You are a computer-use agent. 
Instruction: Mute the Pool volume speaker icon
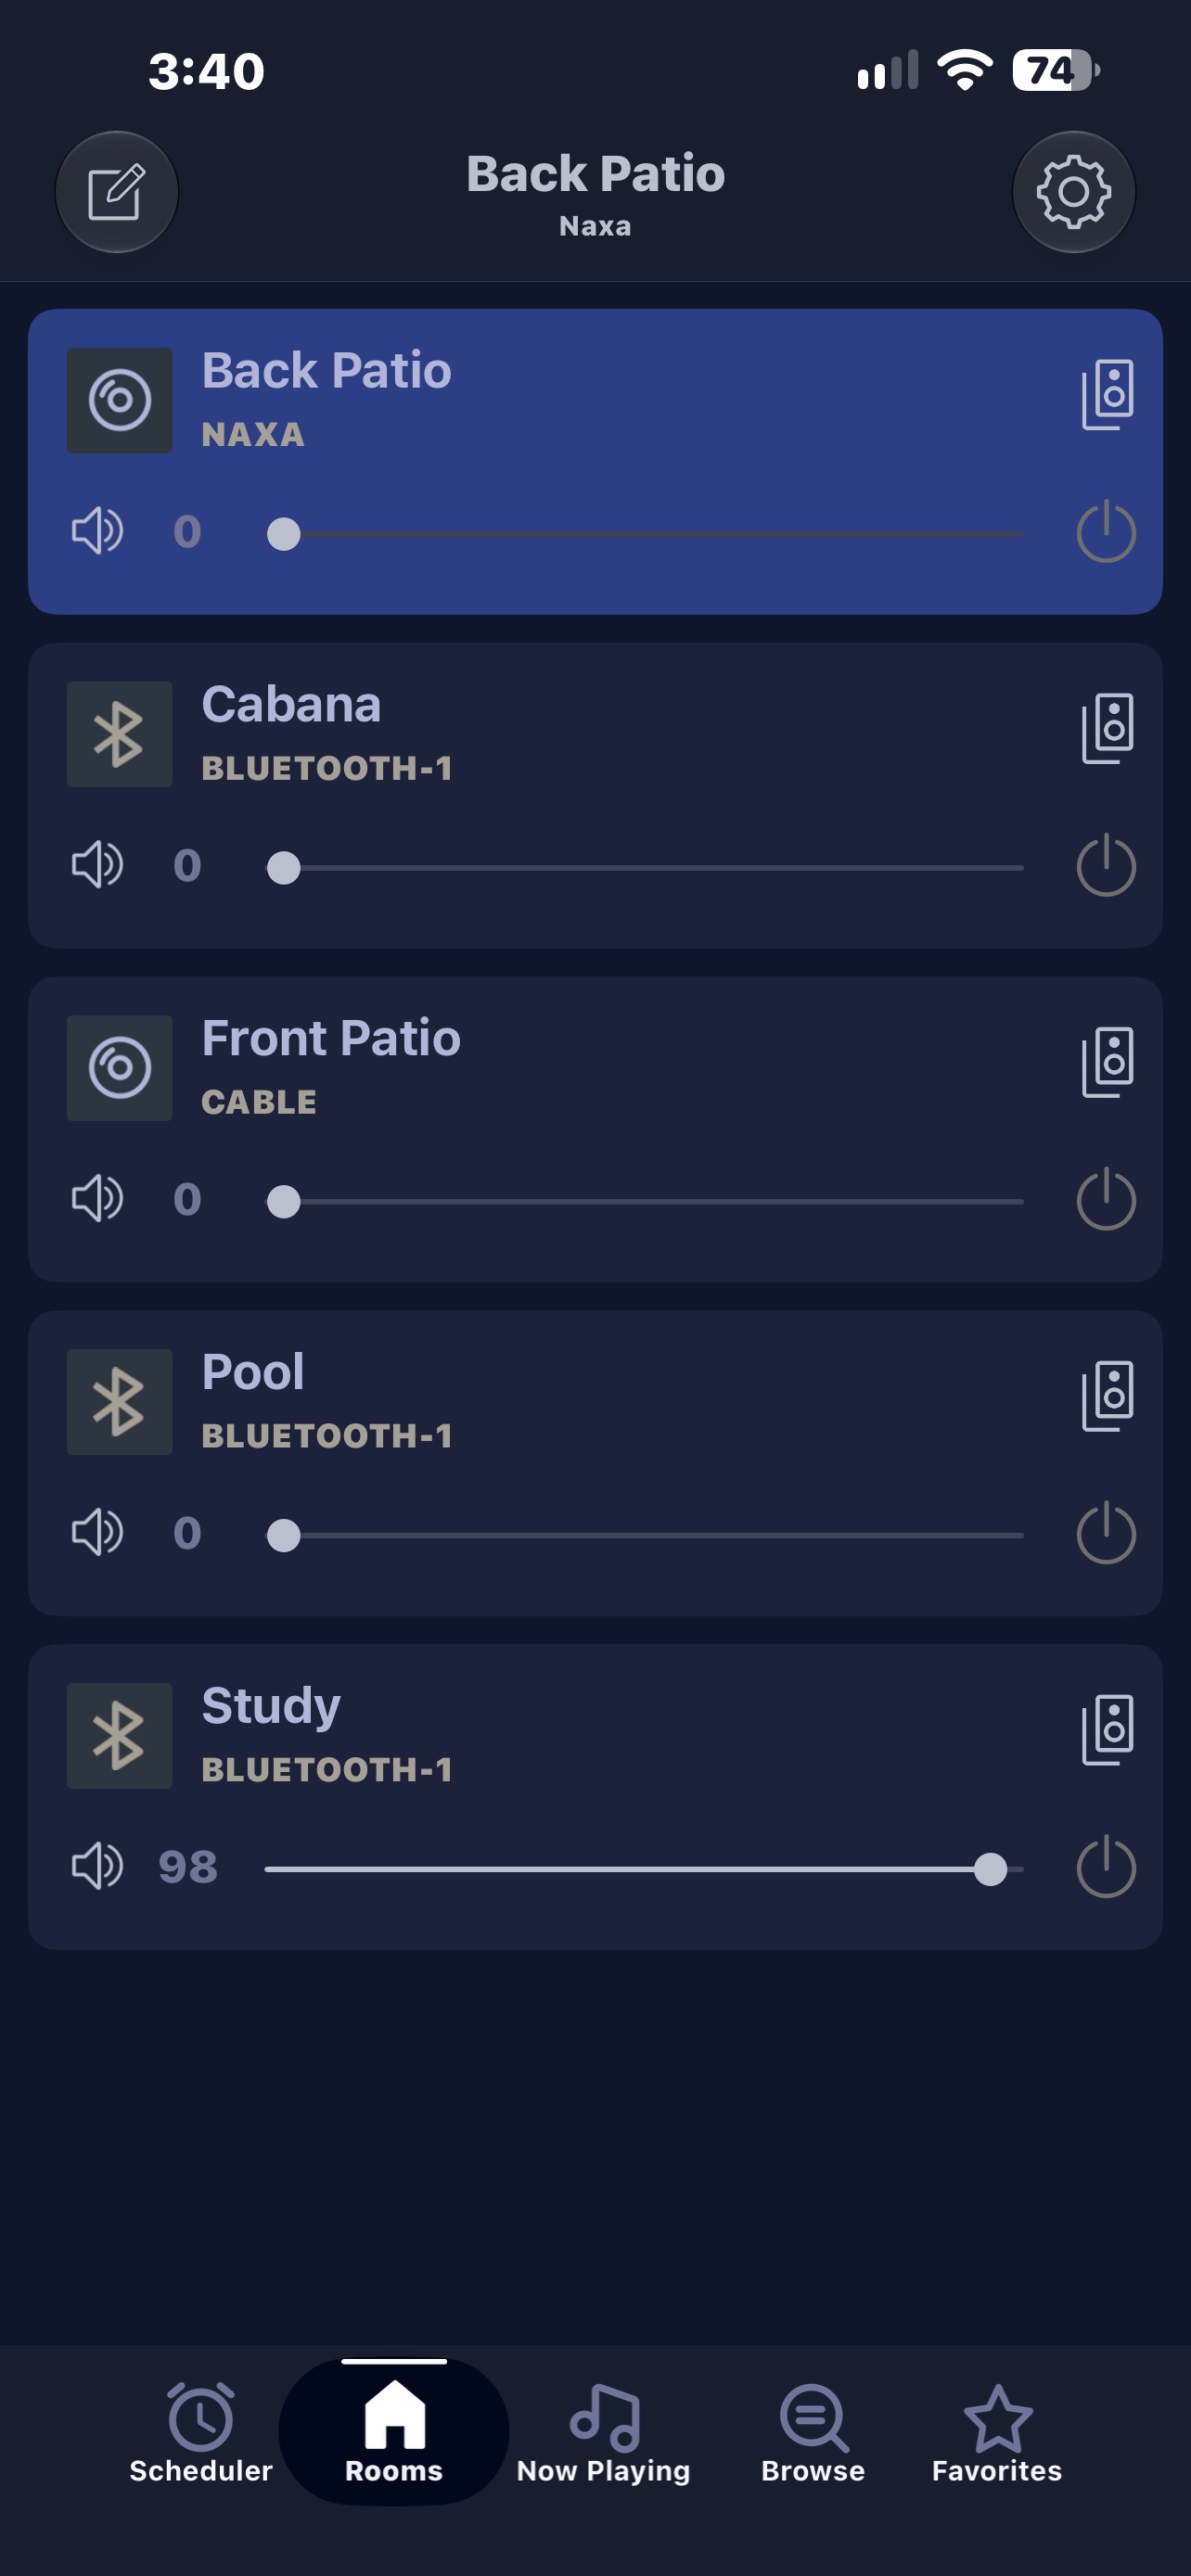pos(97,1532)
